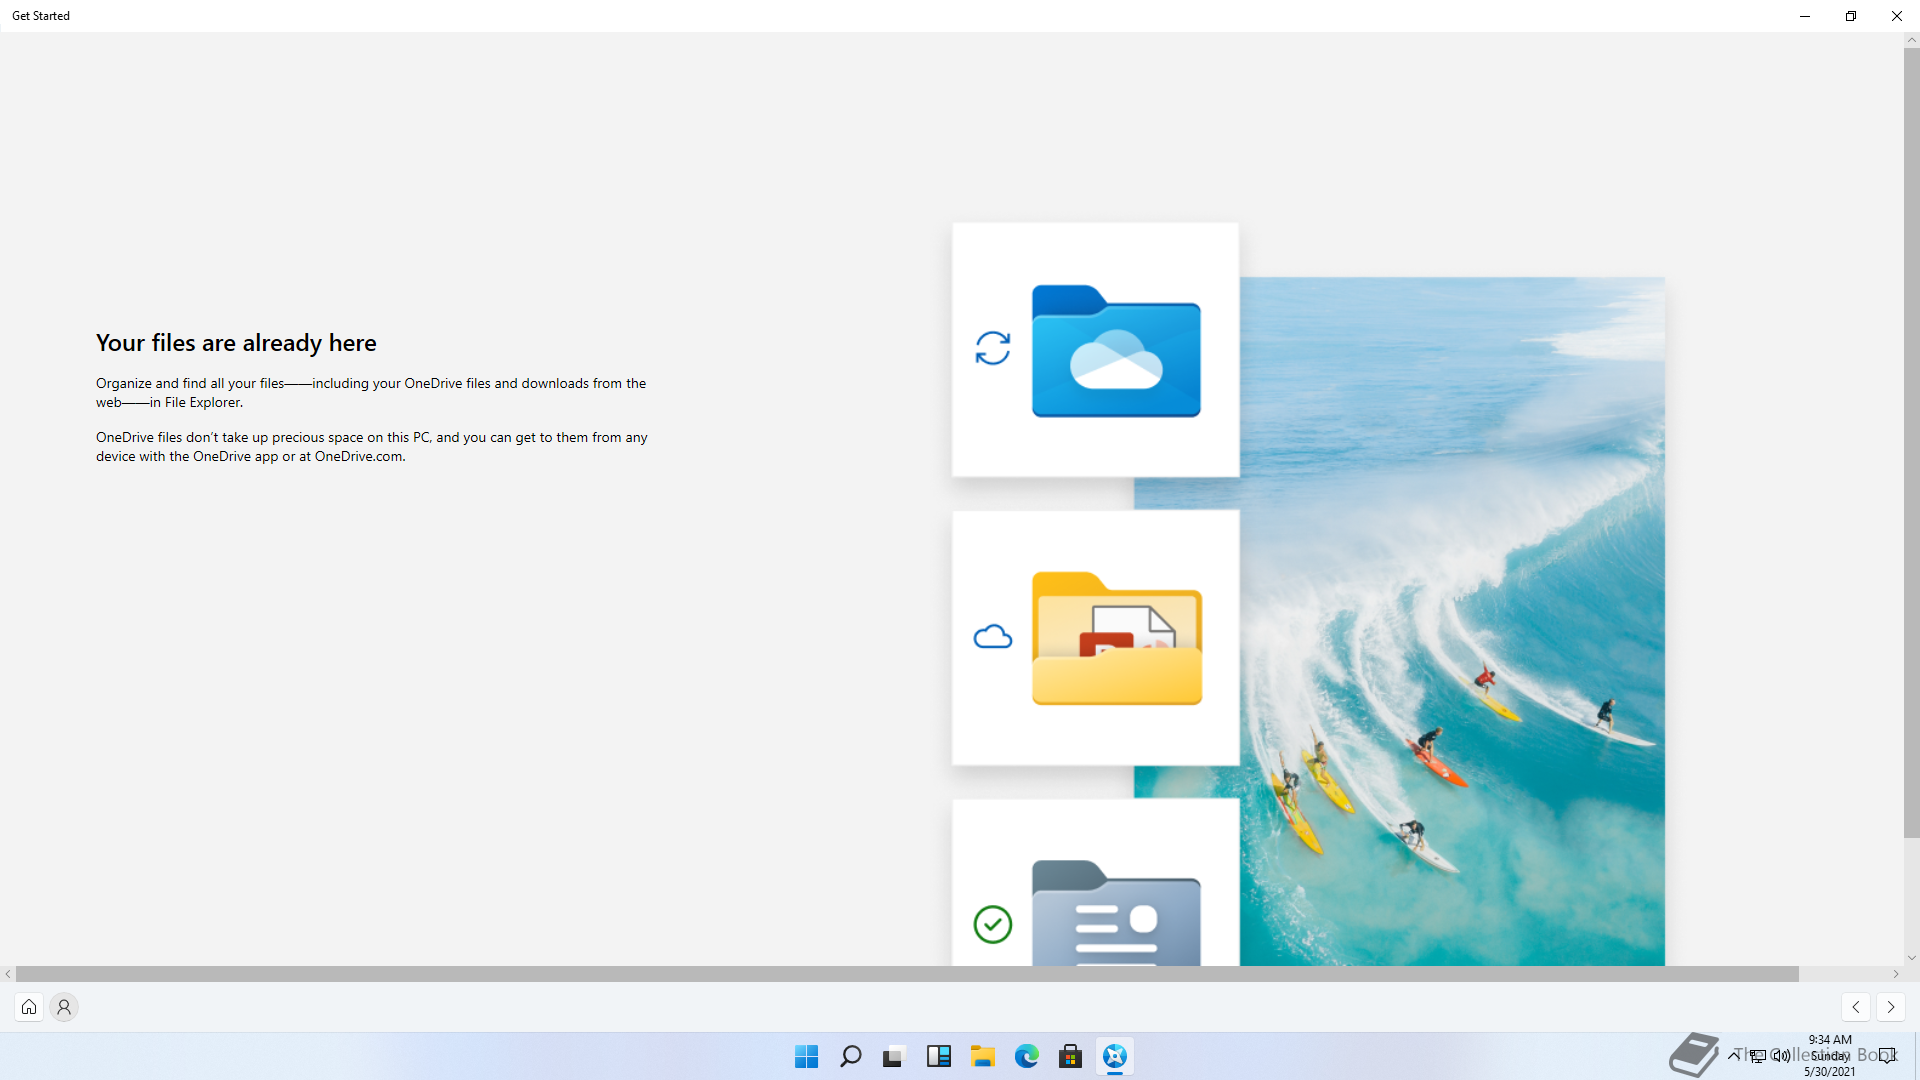Click the OneDrive blue cloud folder image
Viewport: 1920px width, 1080px height.
pos(1116,351)
